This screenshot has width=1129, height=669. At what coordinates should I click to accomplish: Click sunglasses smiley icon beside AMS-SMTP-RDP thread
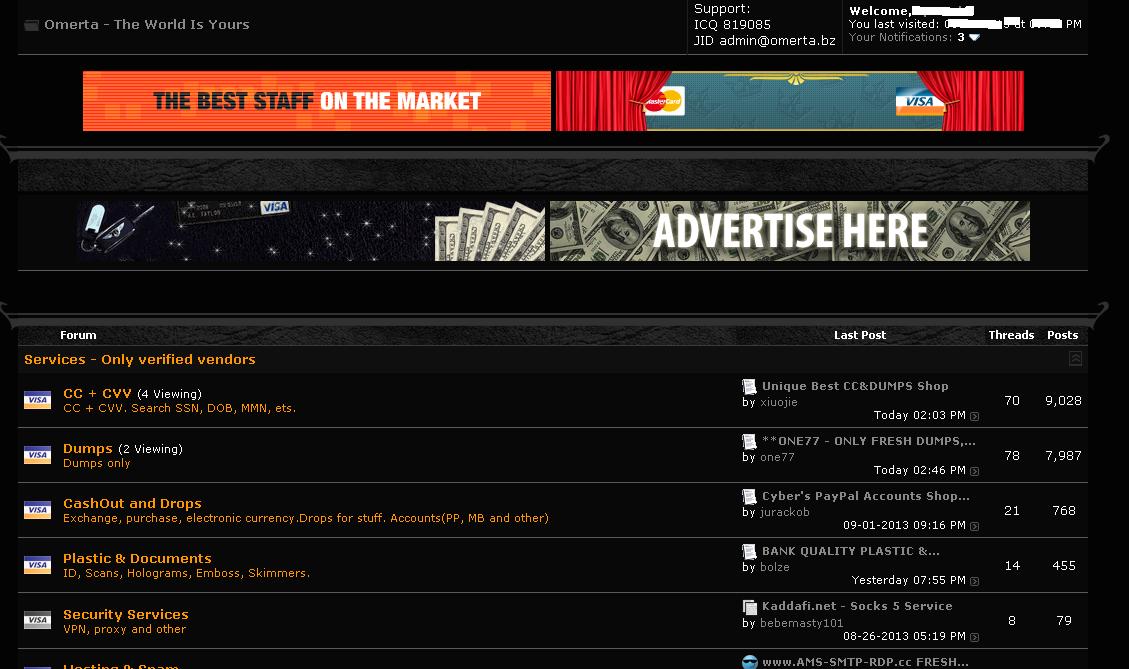(x=750, y=662)
